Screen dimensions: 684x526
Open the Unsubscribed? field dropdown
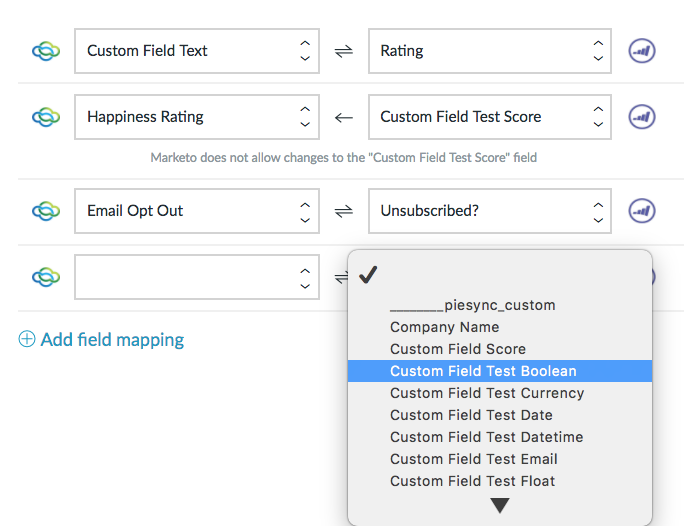tap(489, 211)
